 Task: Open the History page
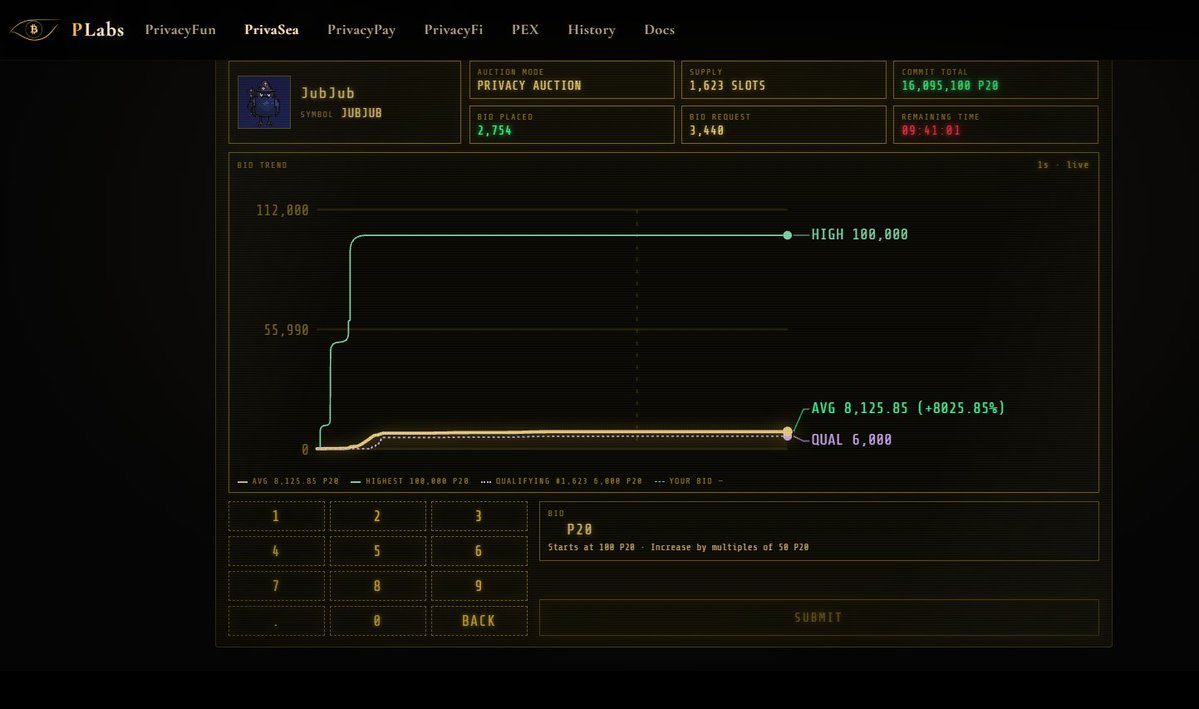(x=591, y=30)
